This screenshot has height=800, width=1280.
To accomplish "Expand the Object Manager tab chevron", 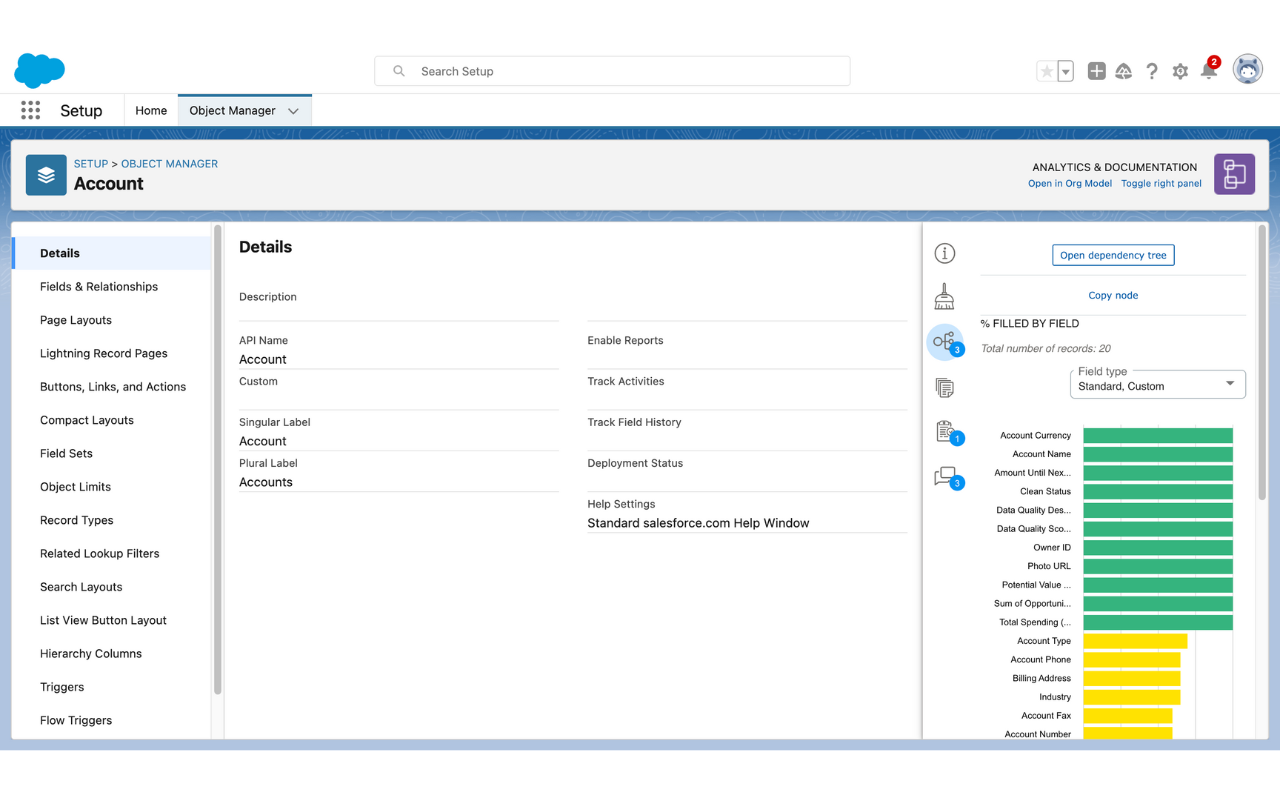I will (293, 111).
